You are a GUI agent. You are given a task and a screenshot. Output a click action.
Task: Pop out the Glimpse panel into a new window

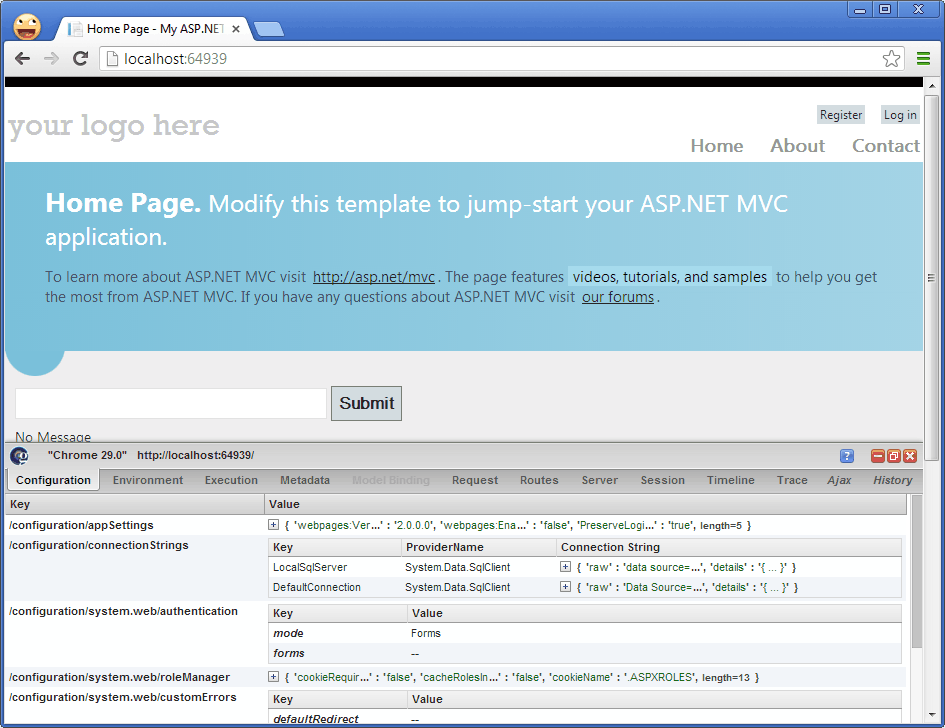point(893,456)
